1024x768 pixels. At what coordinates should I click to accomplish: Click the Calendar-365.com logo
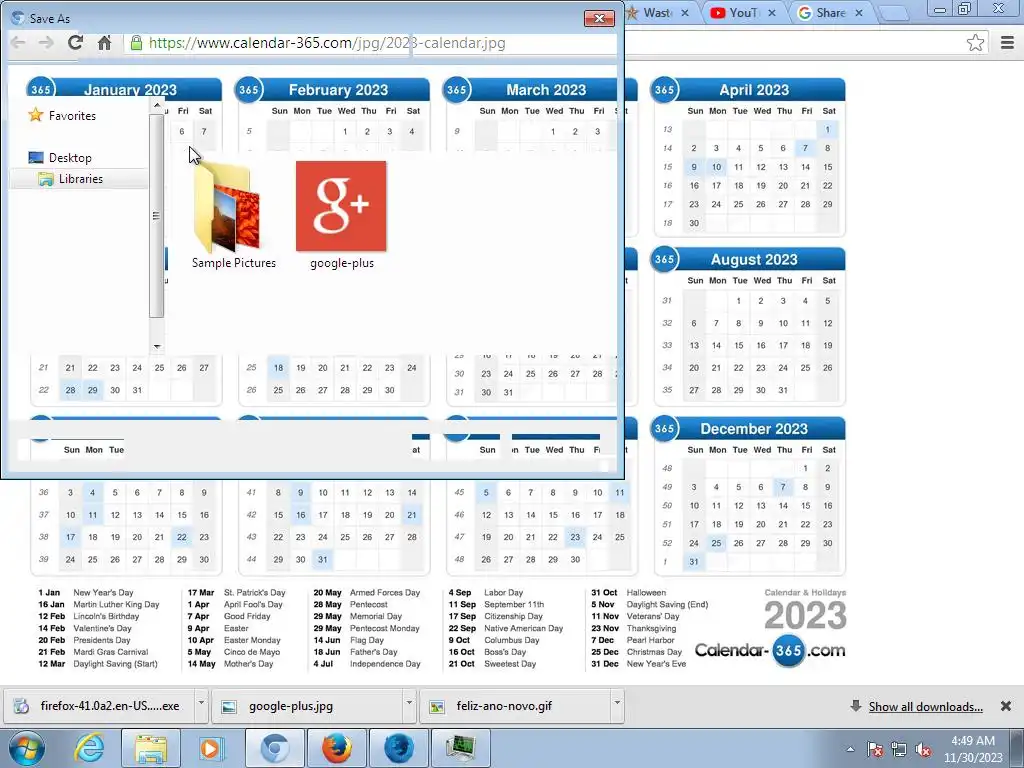[770, 650]
